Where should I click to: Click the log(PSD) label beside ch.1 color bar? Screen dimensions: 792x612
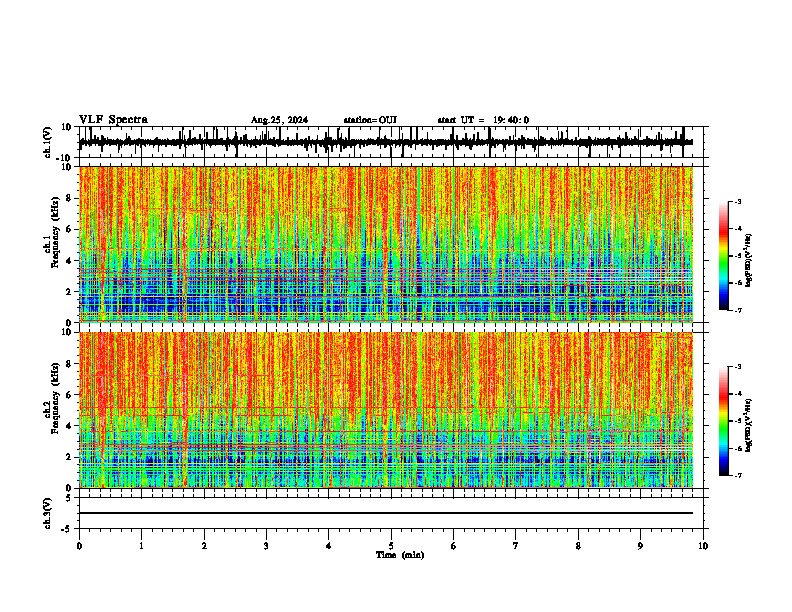pos(748,261)
